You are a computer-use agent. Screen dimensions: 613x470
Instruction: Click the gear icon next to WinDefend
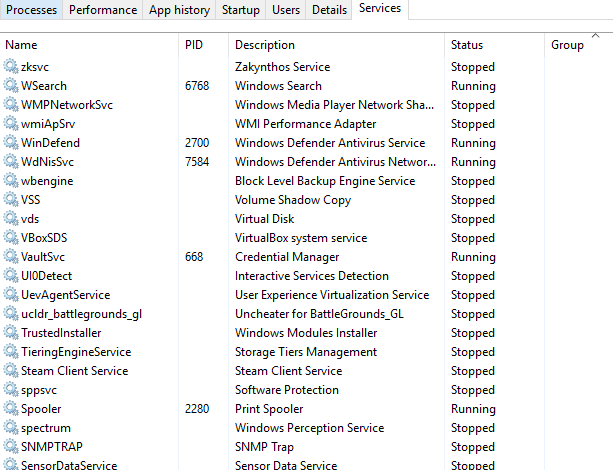click(11, 143)
